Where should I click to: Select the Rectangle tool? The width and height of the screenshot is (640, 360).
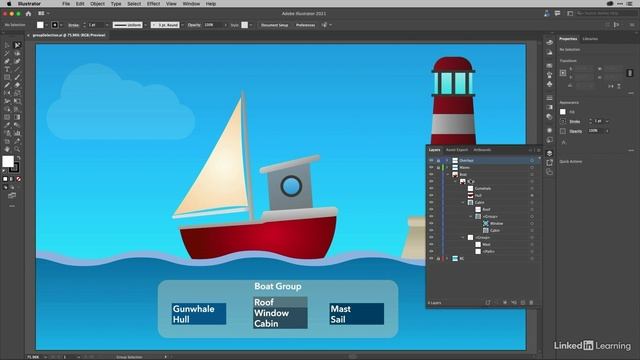tap(7, 77)
